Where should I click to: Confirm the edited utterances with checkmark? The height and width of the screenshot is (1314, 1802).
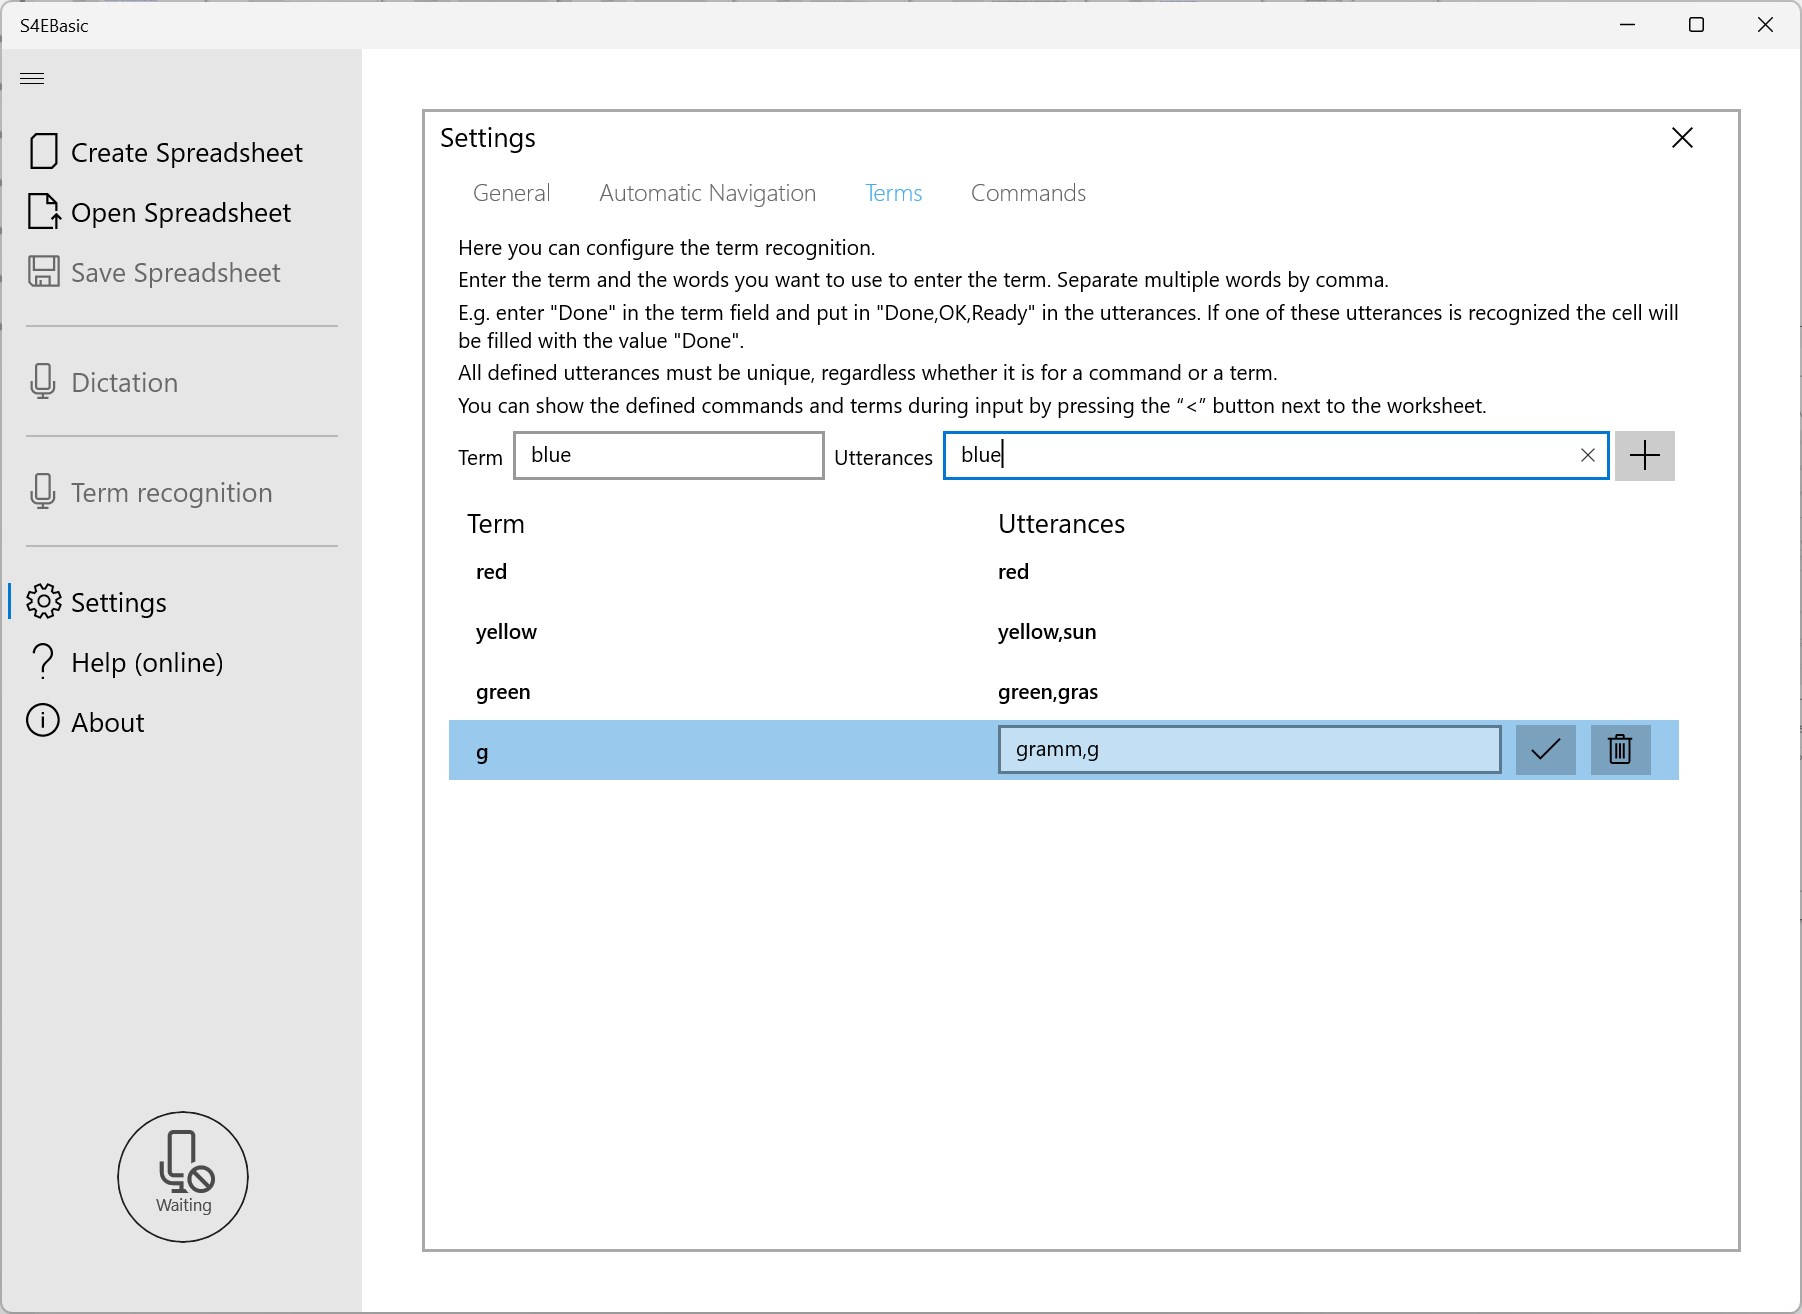pos(1546,750)
